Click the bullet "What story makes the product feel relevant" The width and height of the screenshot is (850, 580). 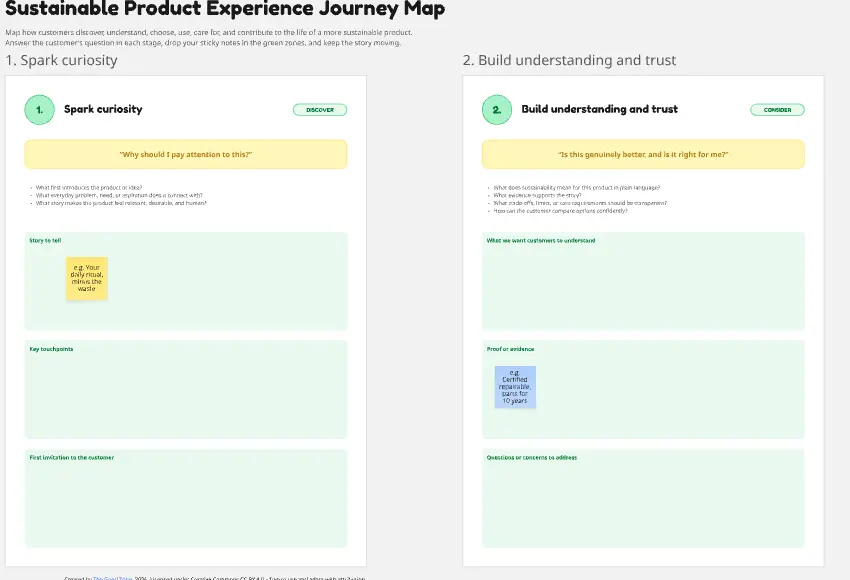click(121, 203)
